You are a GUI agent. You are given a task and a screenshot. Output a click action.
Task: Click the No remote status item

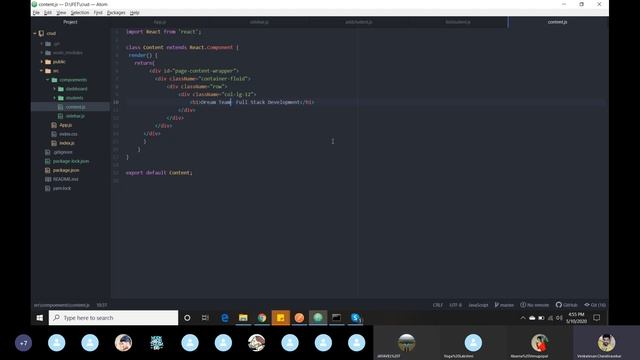click(535, 305)
